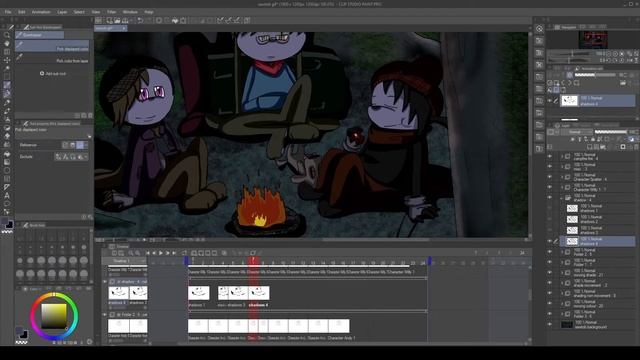Hide the campfire fire layer folder
This screenshot has height=360, width=640.
point(550,156)
